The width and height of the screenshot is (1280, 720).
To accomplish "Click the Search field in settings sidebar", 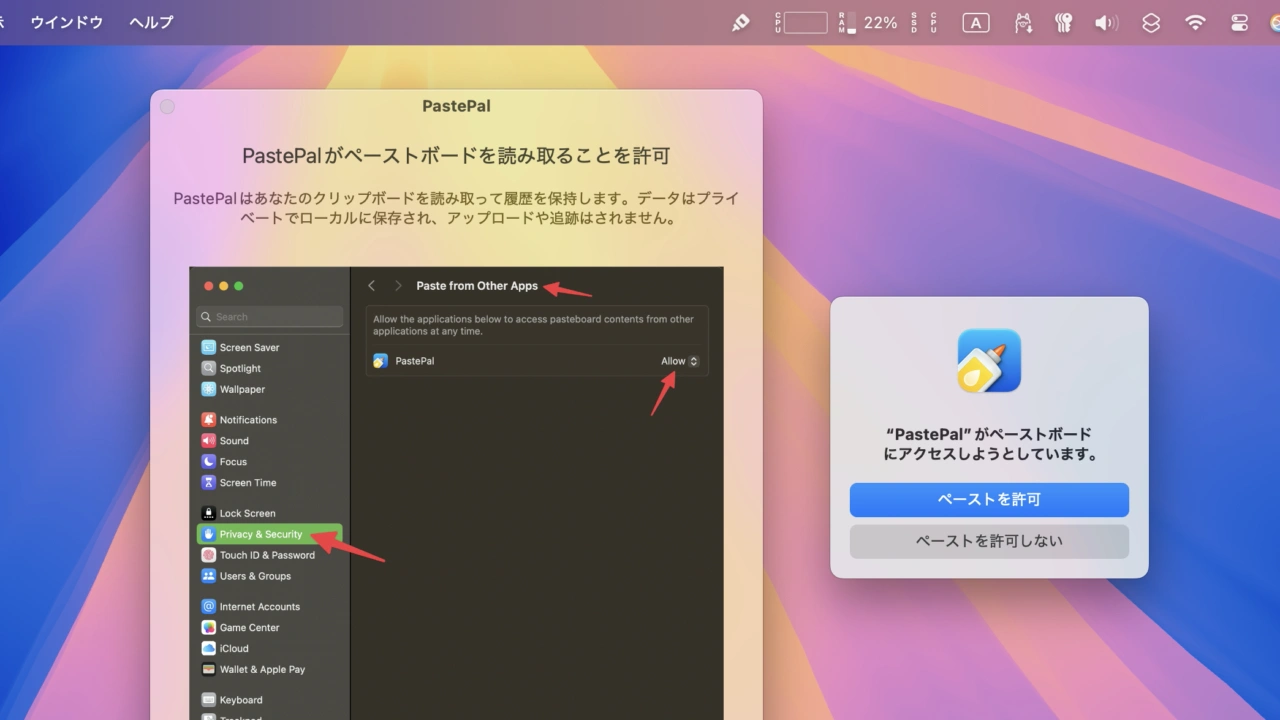I will tap(270, 317).
